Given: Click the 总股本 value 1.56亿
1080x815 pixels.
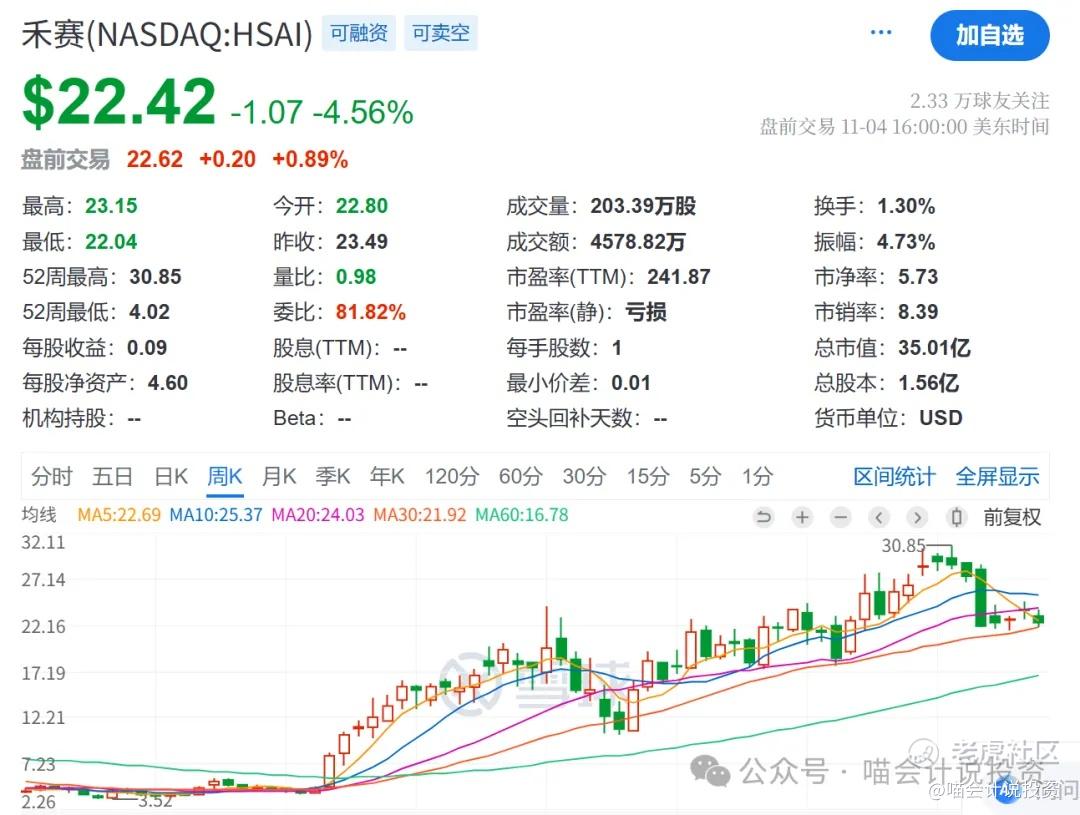Looking at the screenshot, I should (928, 382).
